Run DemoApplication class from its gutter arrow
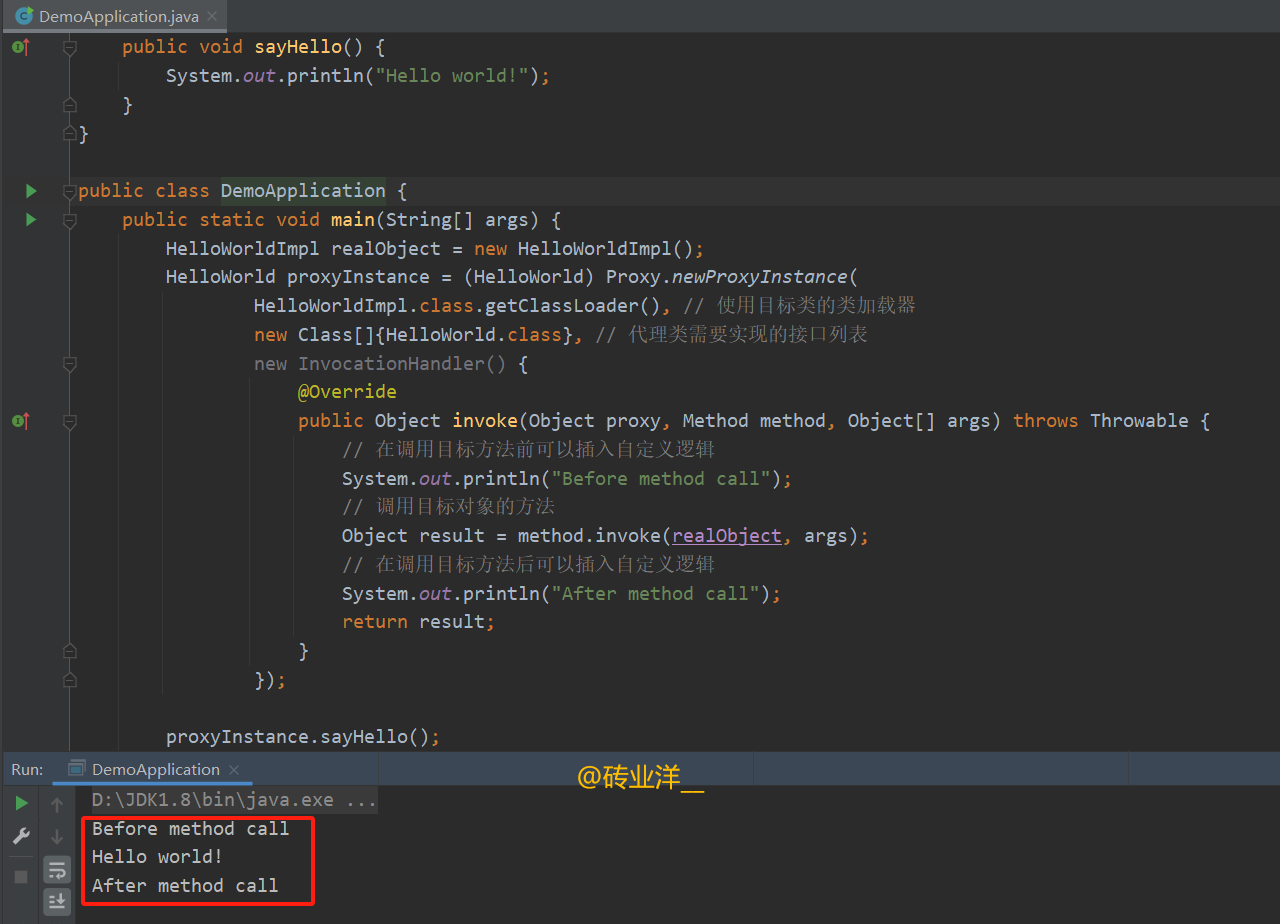 point(30,191)
